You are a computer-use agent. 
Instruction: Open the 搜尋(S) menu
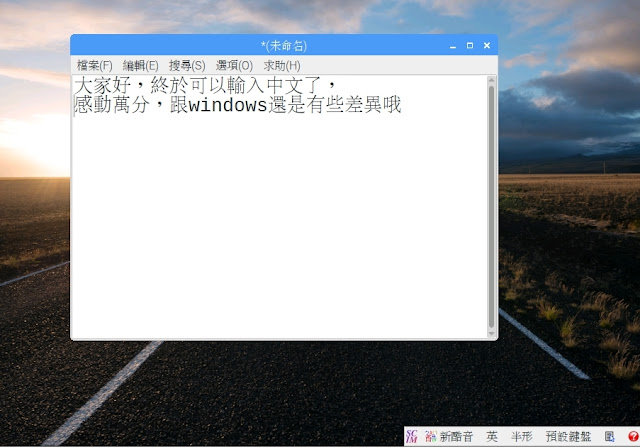point(187,65)
